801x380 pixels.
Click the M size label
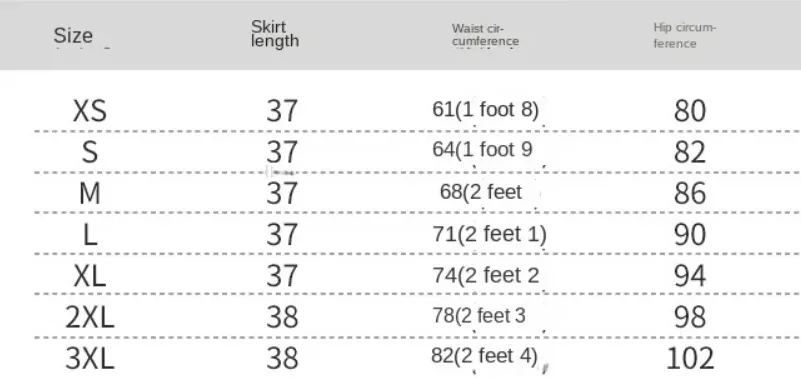[x=90, y=194]
